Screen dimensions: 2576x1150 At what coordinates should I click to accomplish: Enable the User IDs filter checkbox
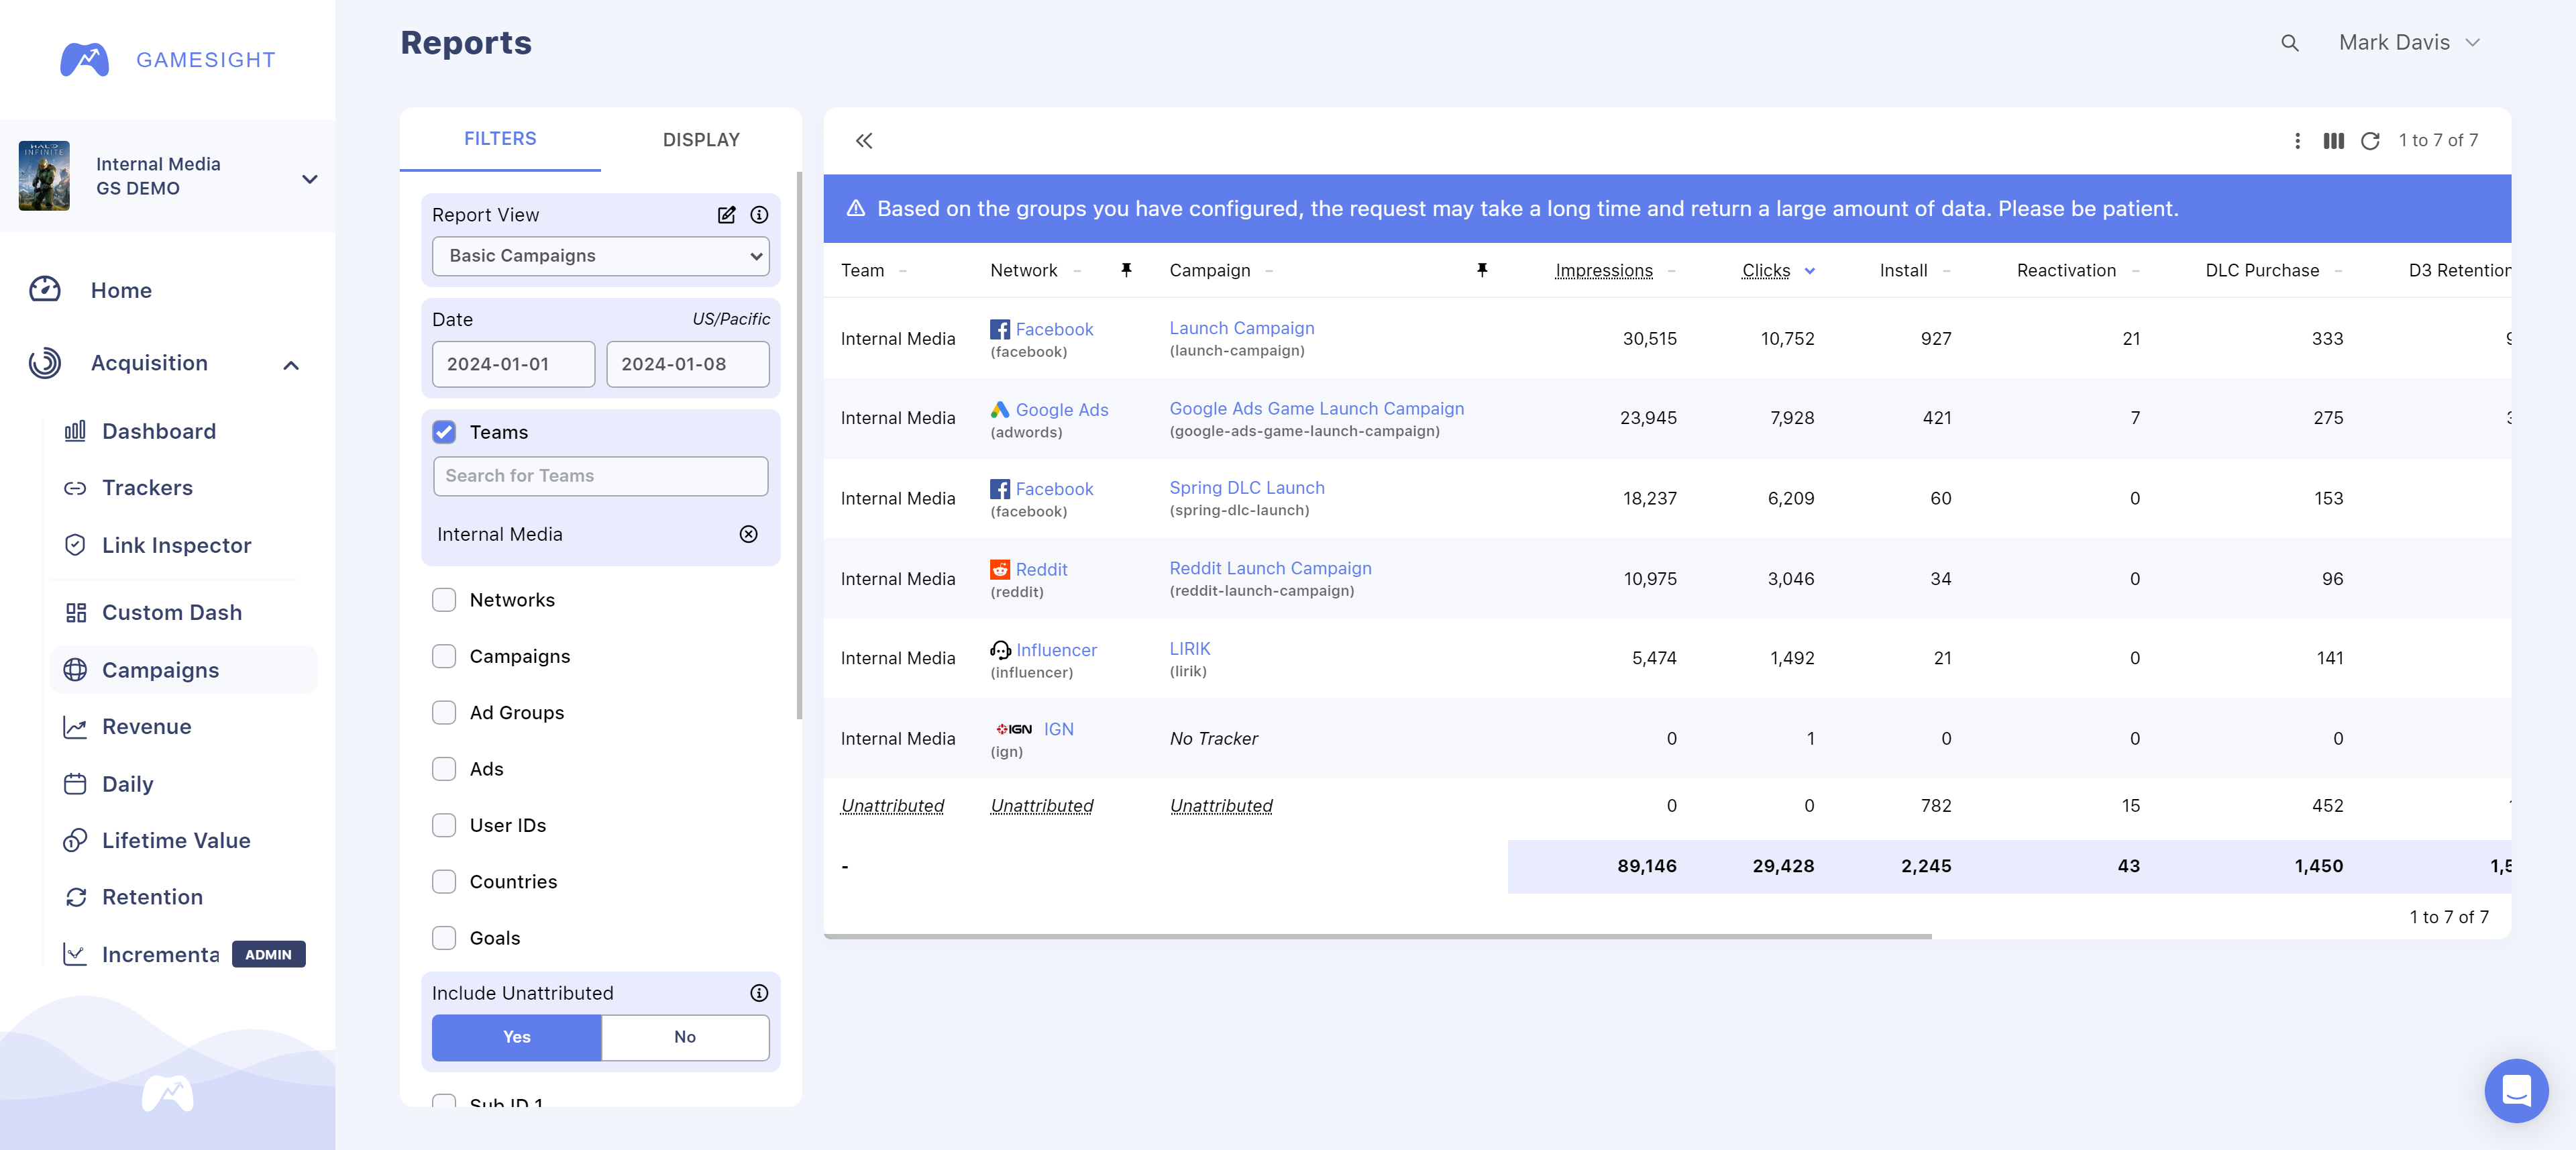[444, 825]
